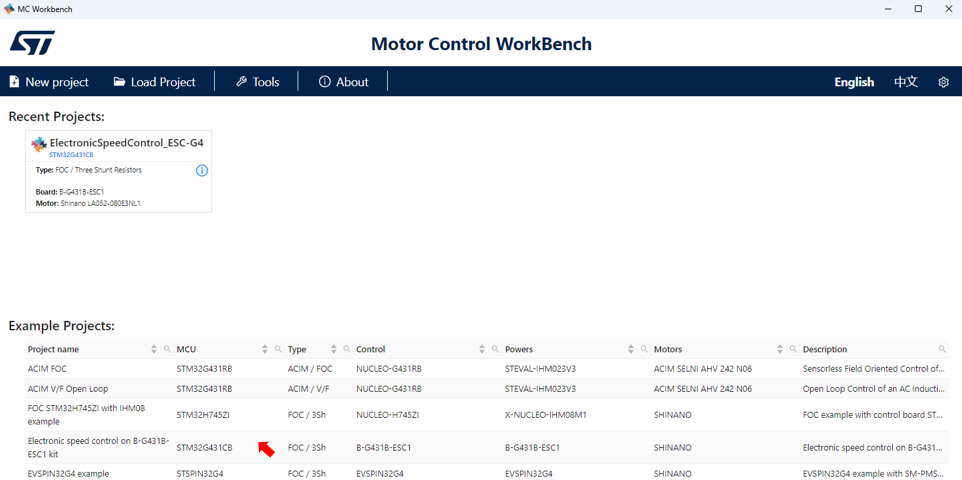Screen dimensions: 962x480
Task: Click Open Loop Control description cell
Action: tap(875, 389)
